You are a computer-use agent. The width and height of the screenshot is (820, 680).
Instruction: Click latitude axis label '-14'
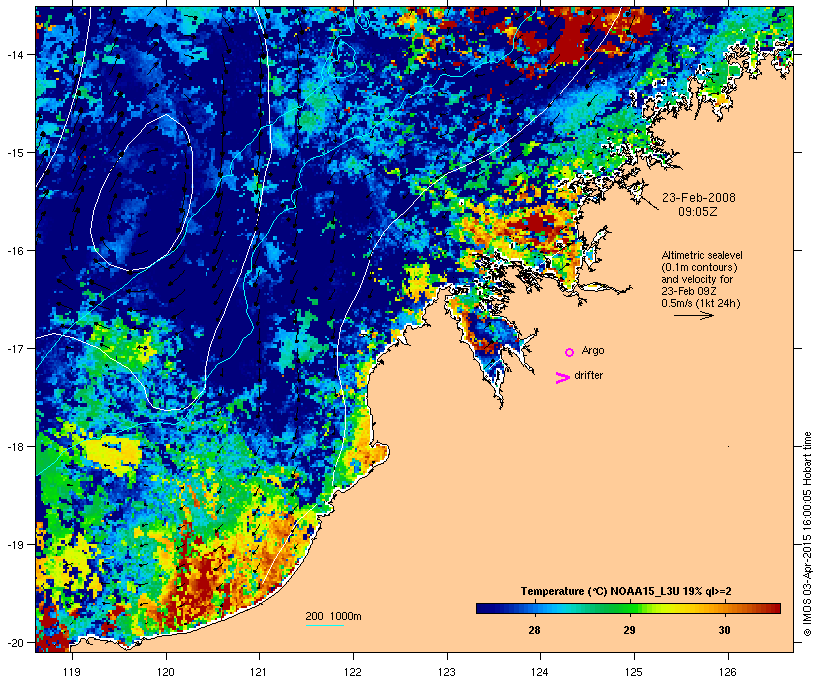(x=14, y=54)
